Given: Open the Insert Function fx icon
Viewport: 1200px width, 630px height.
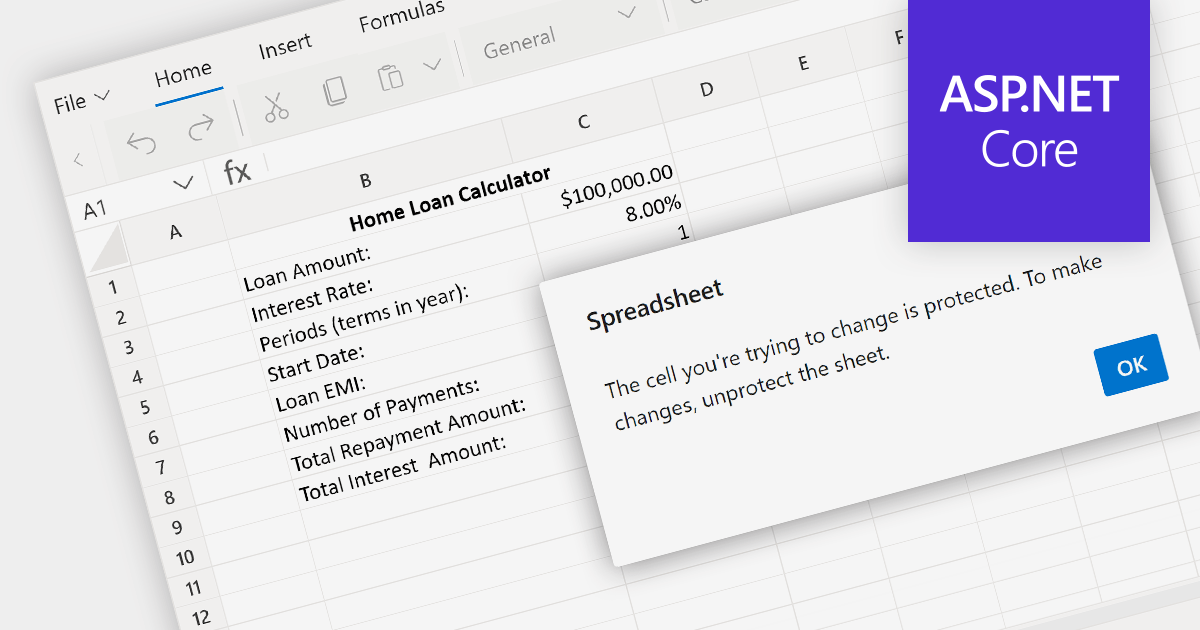Looking at the screenshot, I should pyautogui.click(x=237, y=170).
